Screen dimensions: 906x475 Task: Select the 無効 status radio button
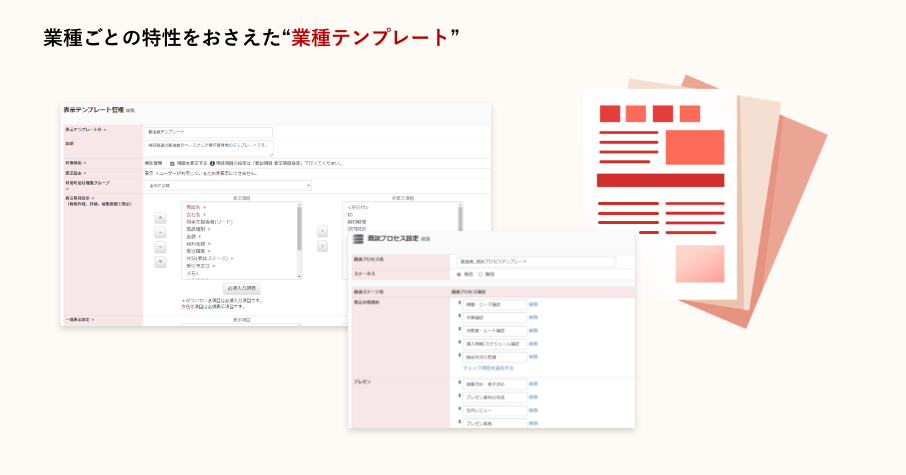(479, 274)
